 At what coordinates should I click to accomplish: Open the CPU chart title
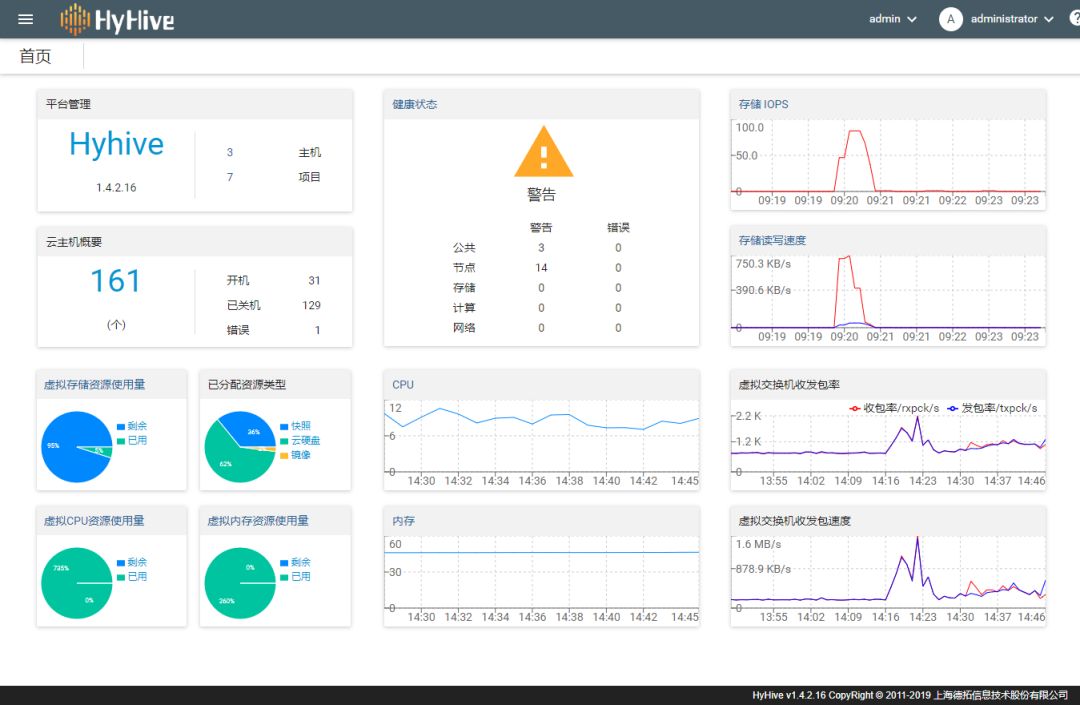click(x=403, y=384)
